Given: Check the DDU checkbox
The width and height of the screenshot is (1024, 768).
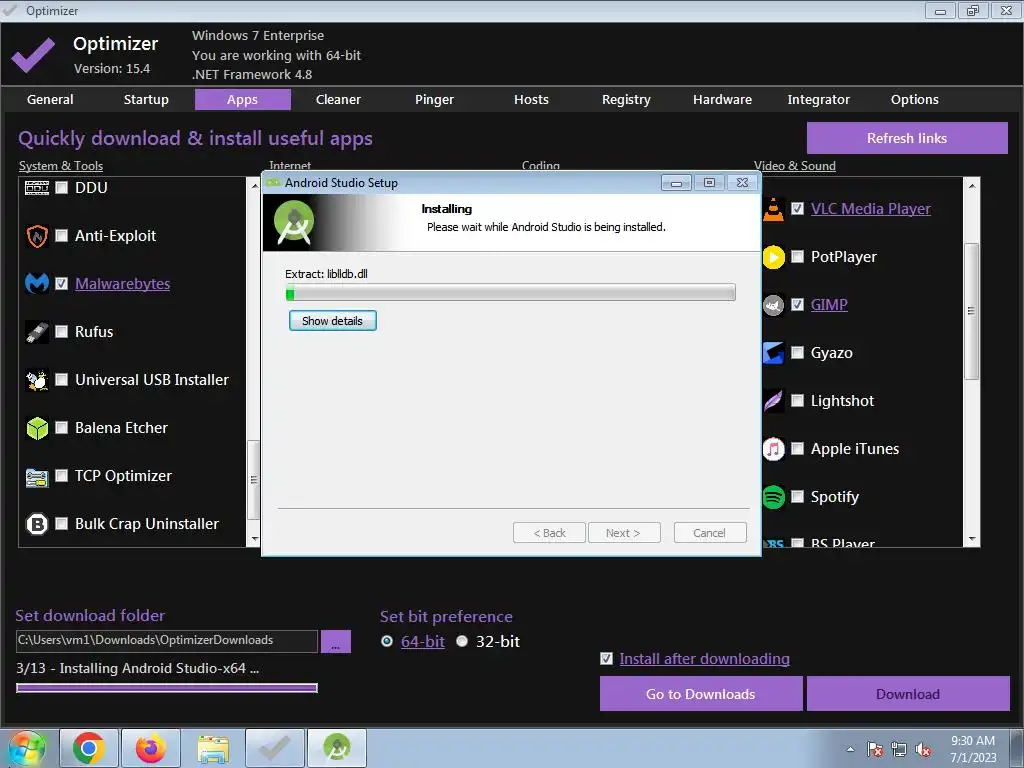Looking at the screenshot, I should coord(61,188).
